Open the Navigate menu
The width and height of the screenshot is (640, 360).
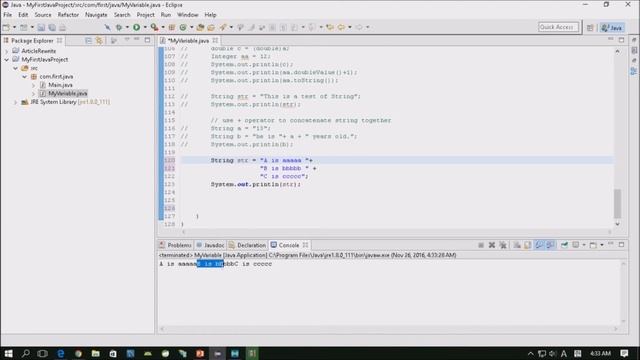(x=96, y=15)
